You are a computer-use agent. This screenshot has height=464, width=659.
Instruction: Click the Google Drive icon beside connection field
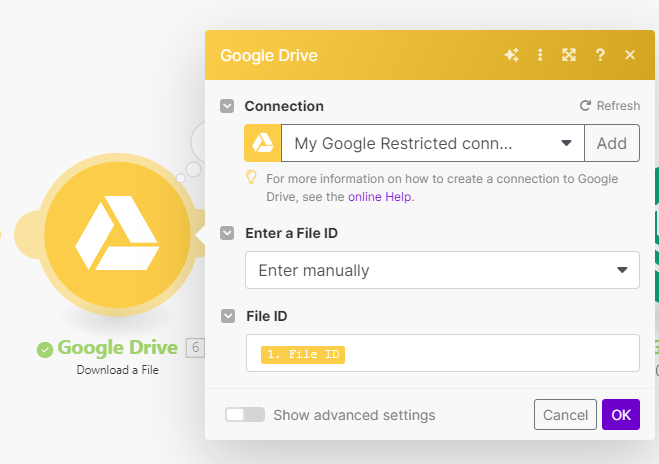(263, 143)
